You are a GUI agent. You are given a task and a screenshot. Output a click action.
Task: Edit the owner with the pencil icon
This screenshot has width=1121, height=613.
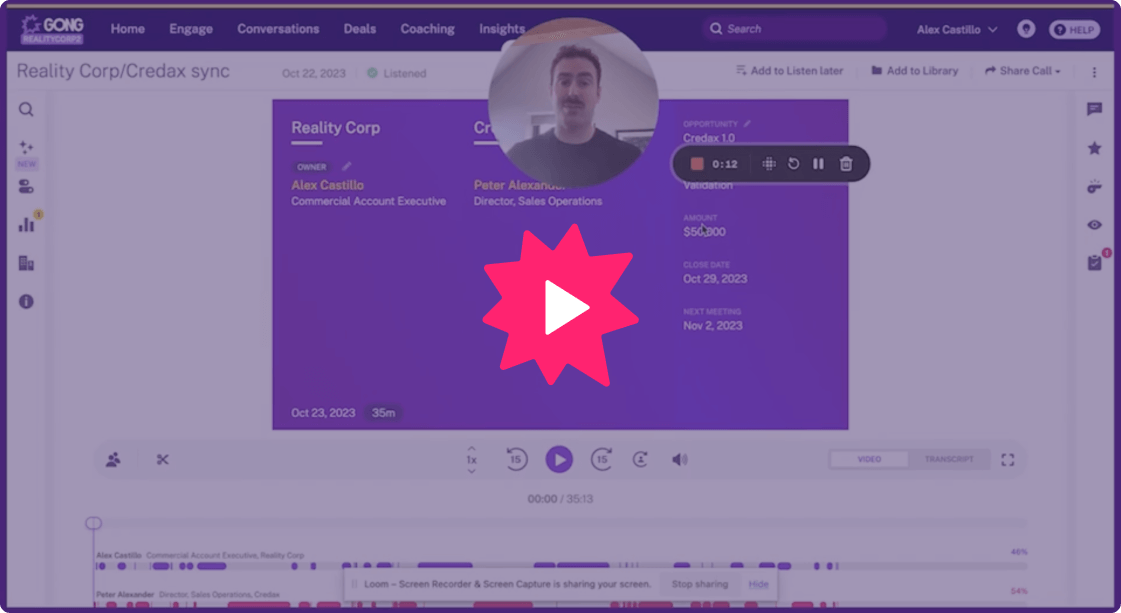tap(346, 166)
